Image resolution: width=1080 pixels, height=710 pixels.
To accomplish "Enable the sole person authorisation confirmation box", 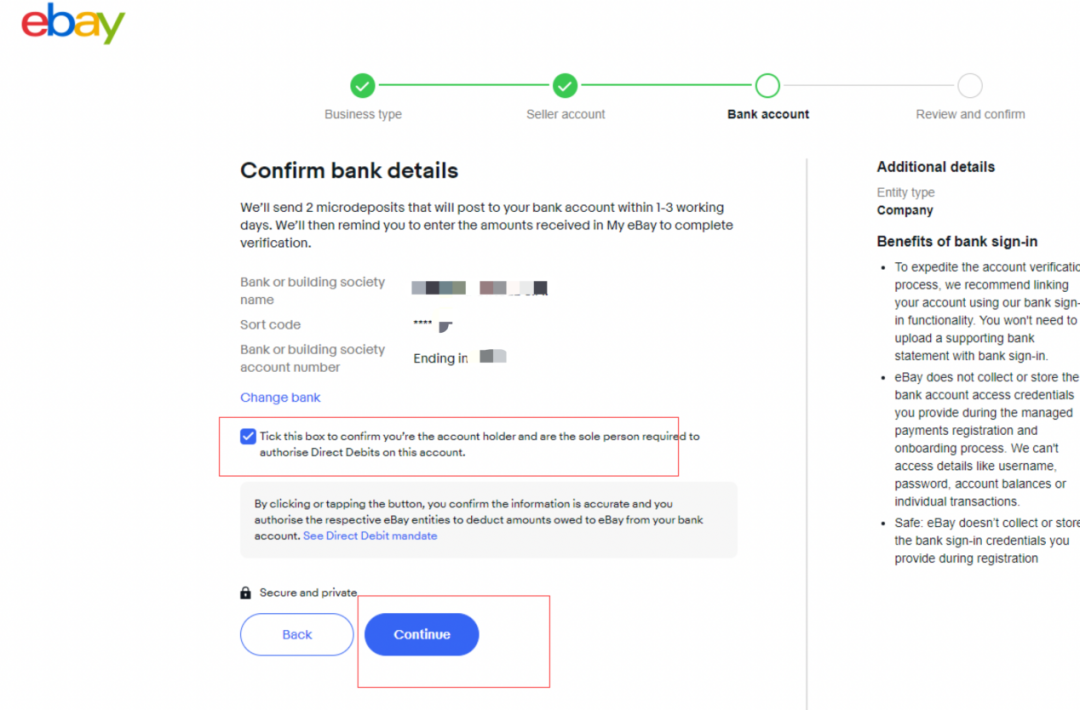I will pos(247,435).
